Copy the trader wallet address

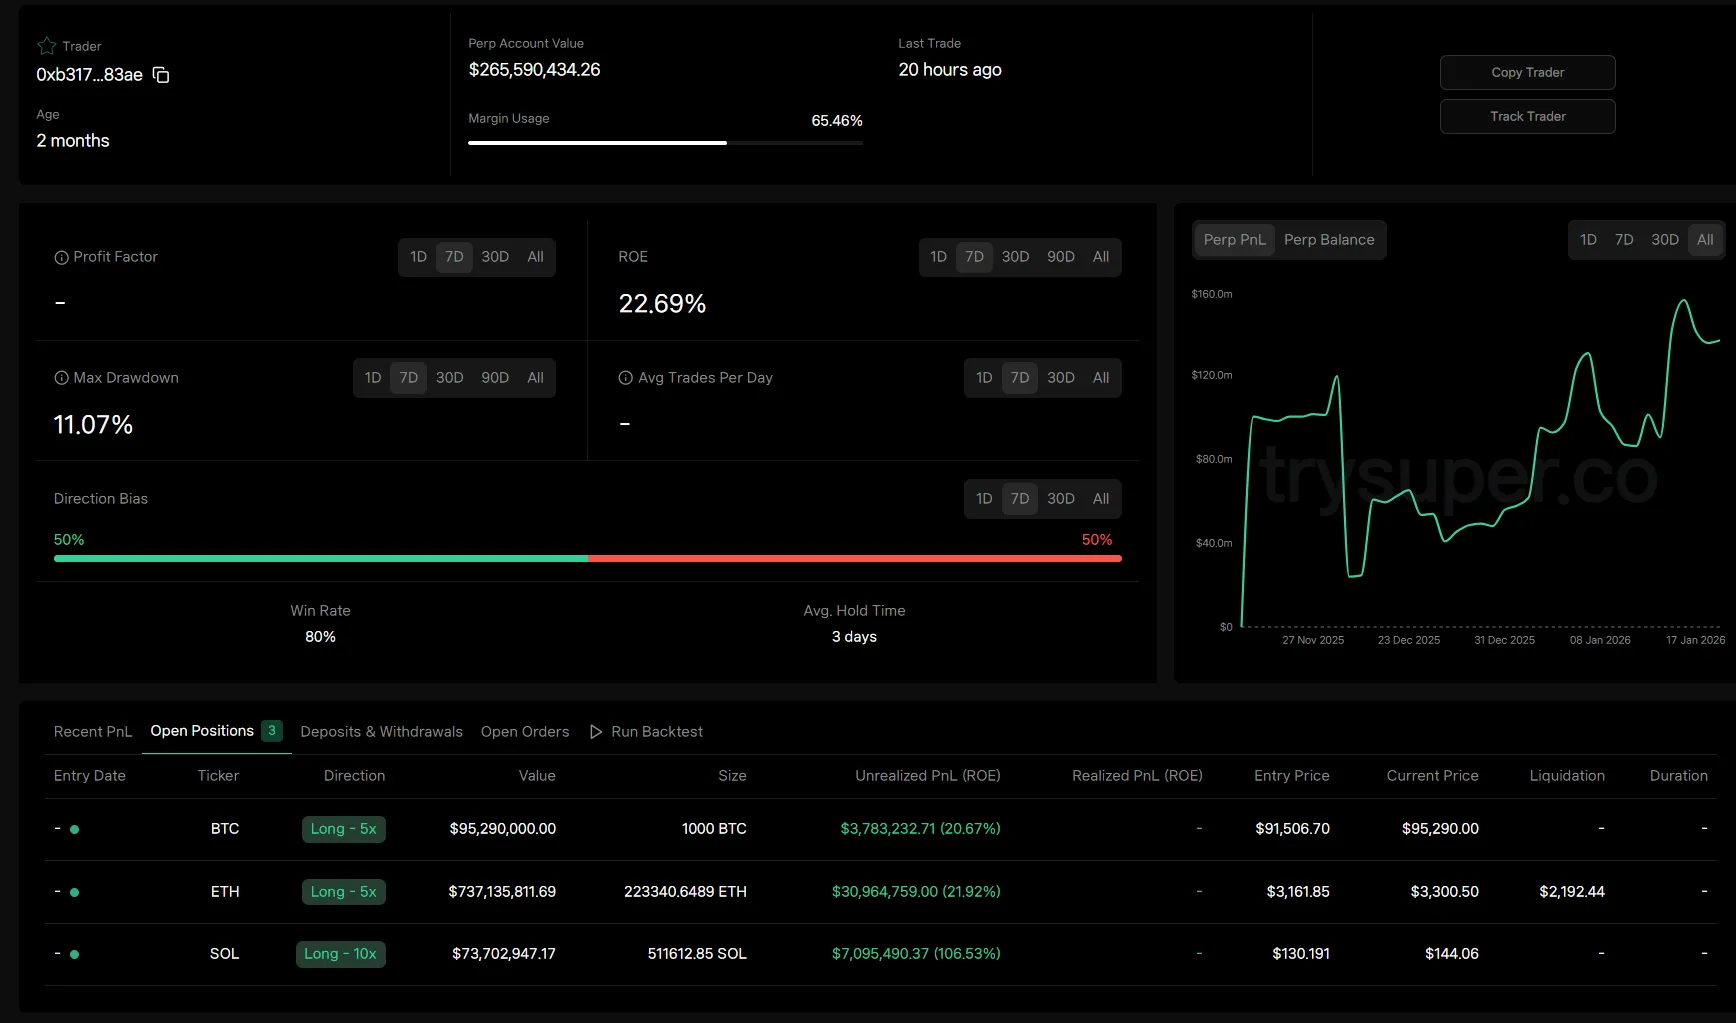(161, 75)
